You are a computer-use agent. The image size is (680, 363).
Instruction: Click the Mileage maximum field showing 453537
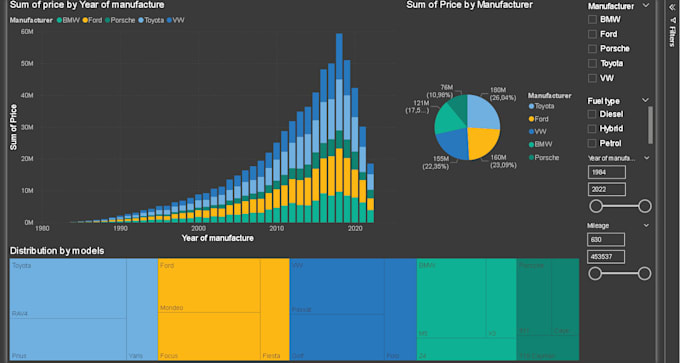click(606, 257)
